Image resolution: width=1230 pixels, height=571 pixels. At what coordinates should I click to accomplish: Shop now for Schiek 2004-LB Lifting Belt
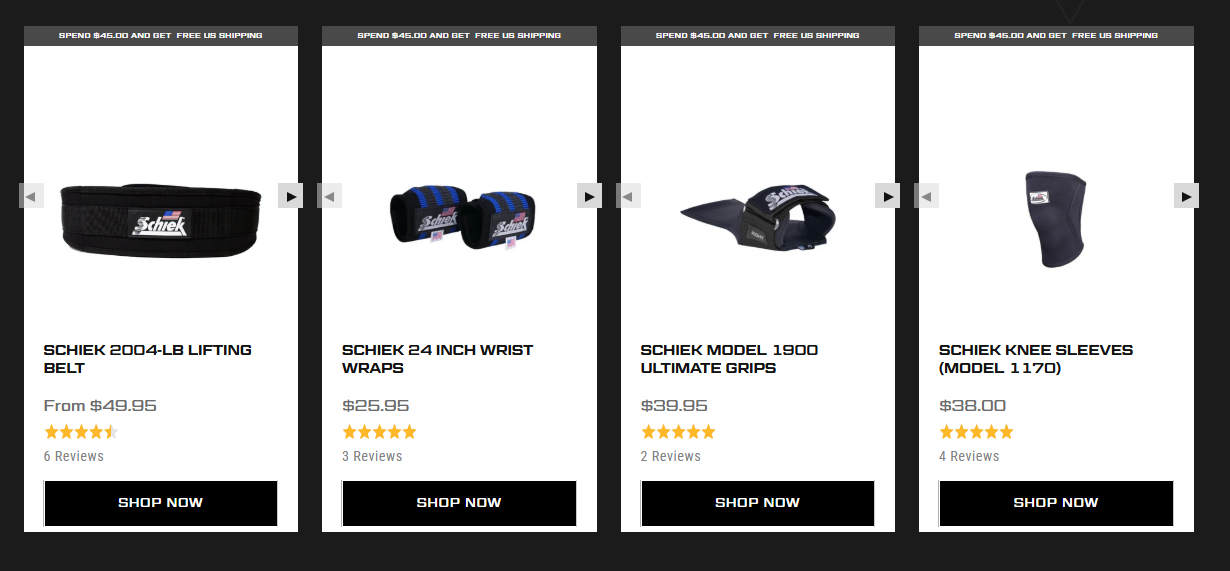point(160,503)
